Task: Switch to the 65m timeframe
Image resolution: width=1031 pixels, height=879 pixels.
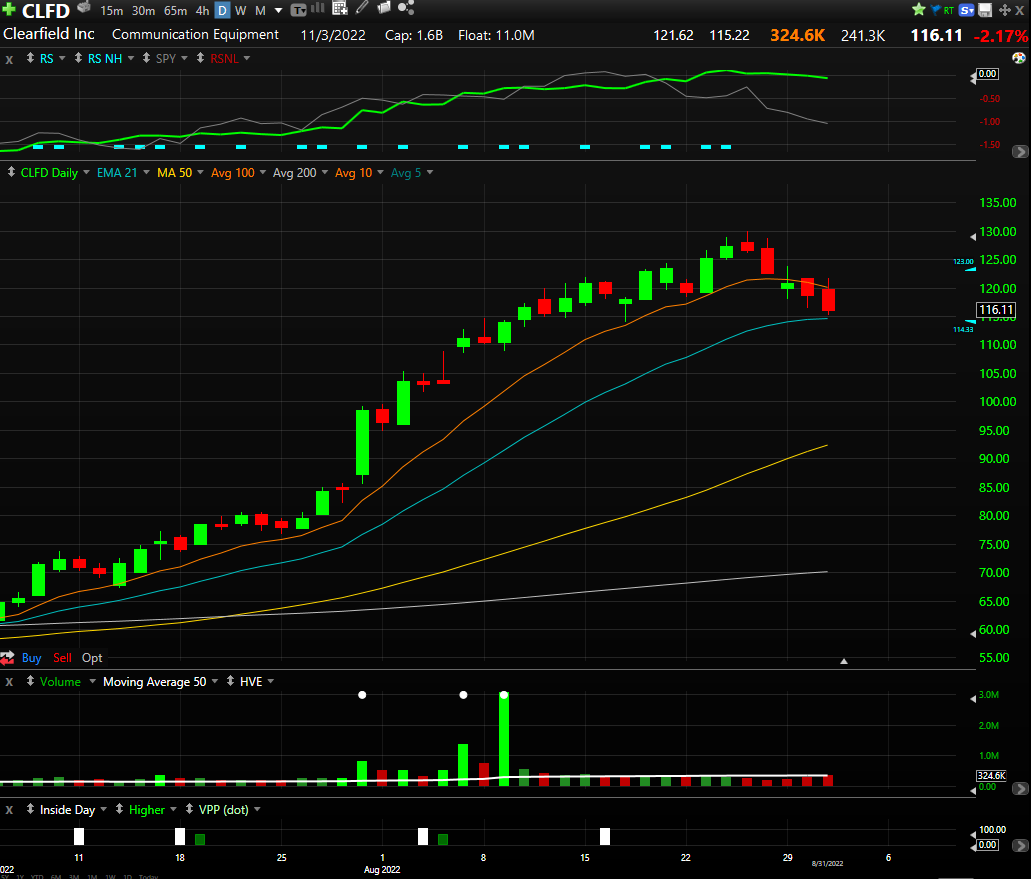Action: (176, 11)
